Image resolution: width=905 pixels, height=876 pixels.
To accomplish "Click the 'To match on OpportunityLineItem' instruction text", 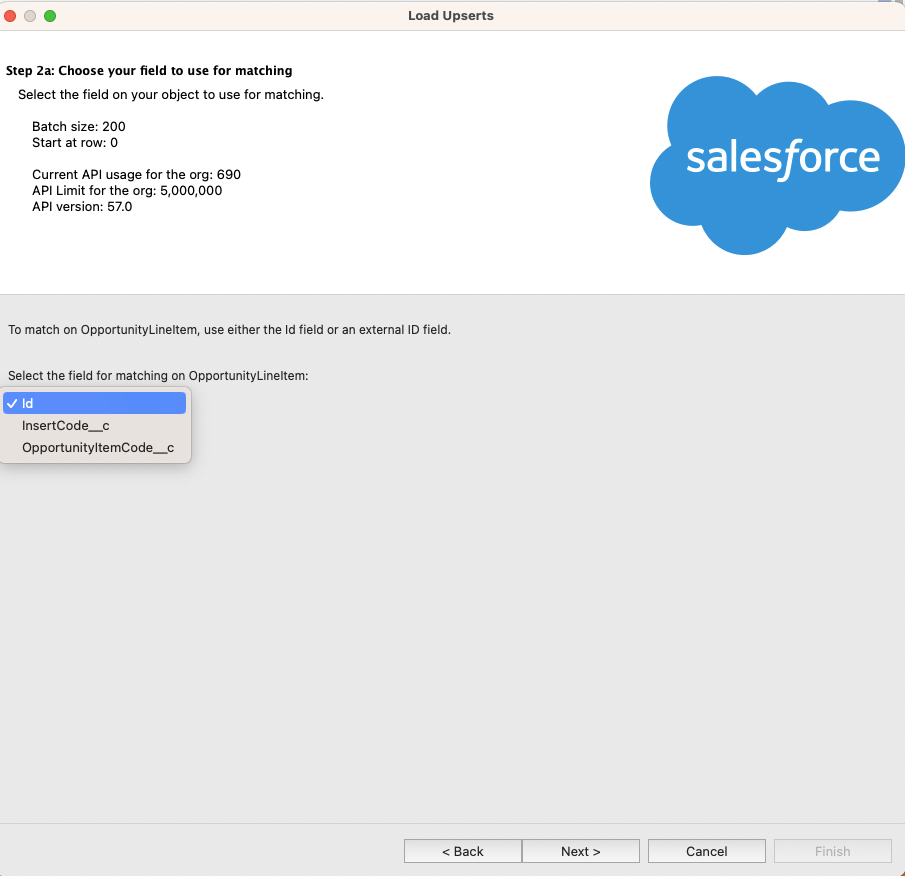I will (229, 330).
